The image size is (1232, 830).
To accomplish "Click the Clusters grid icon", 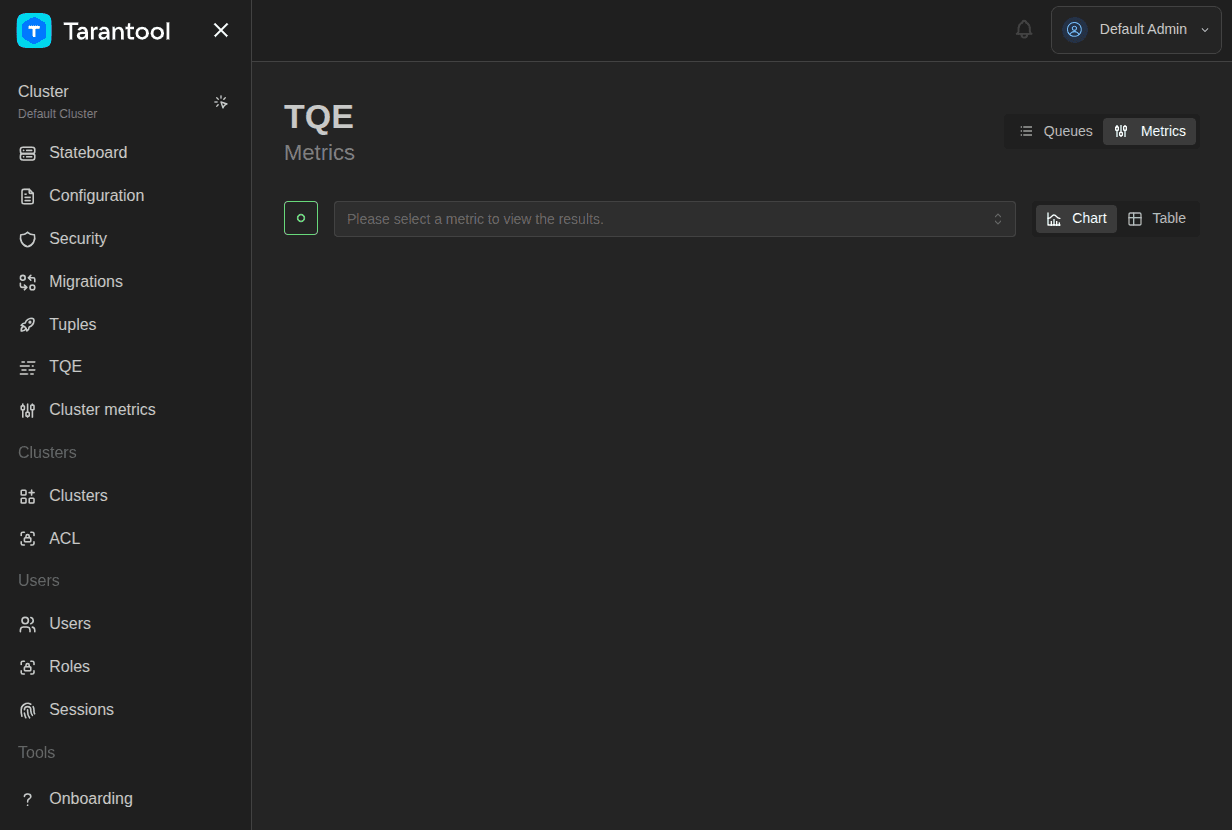I will (x=28, y=496).
